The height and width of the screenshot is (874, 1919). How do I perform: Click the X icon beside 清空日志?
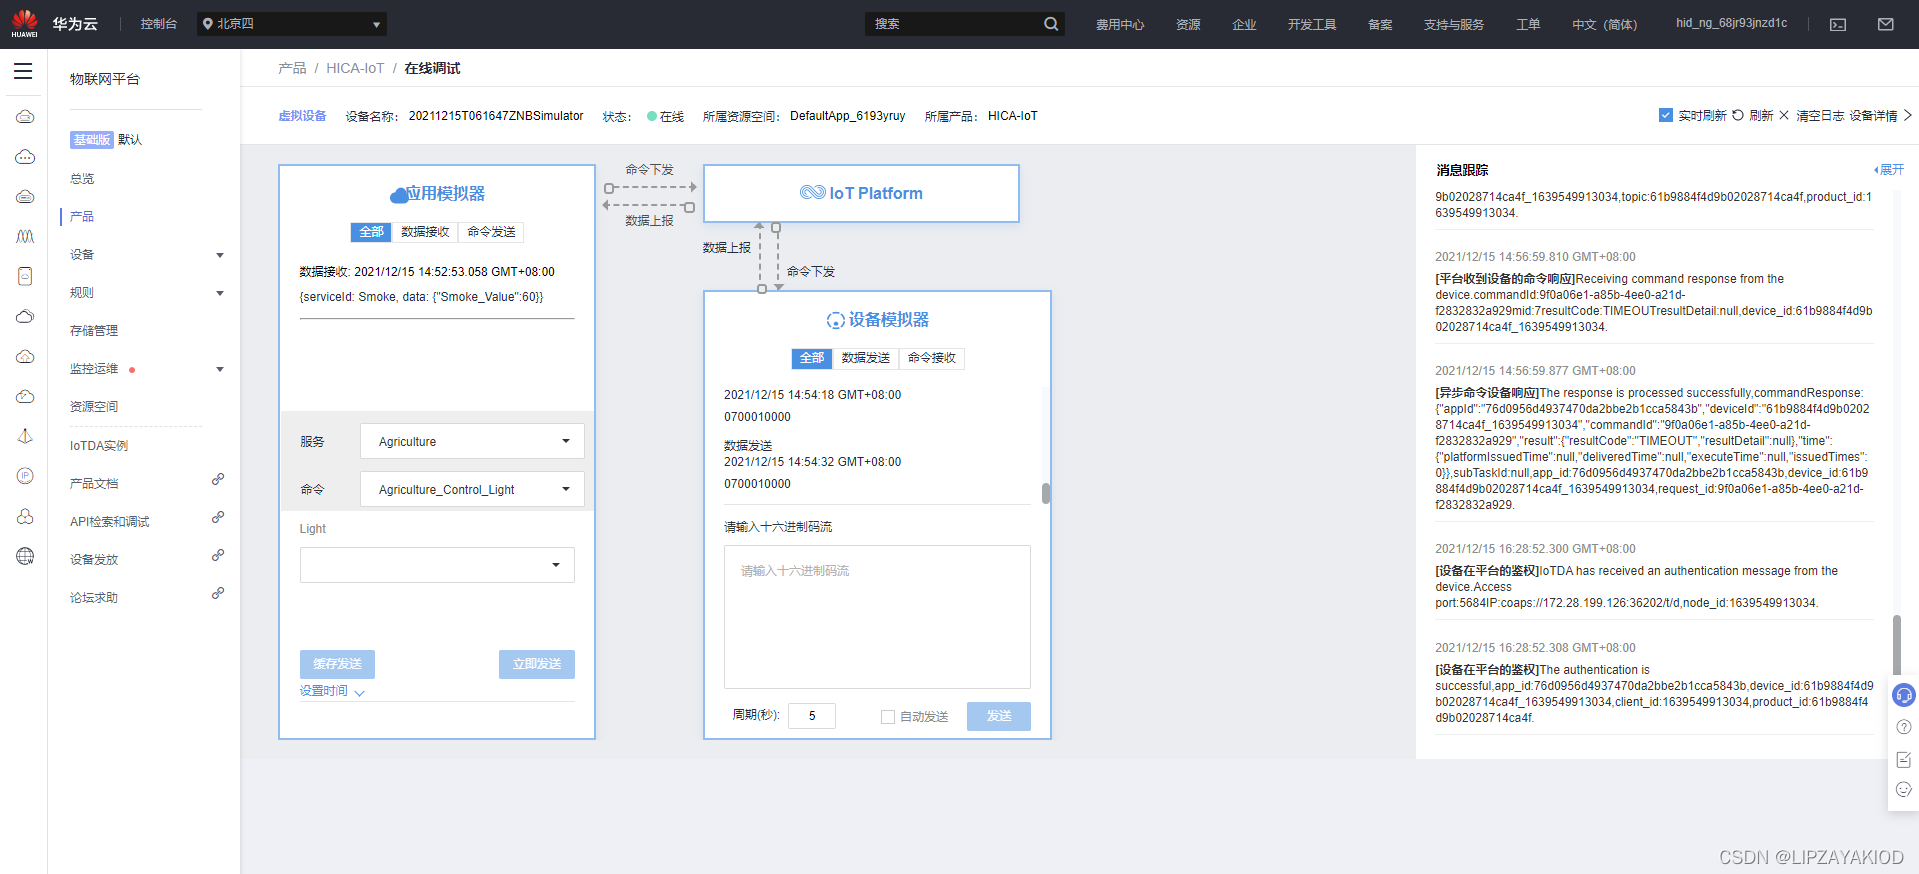pos(1784,115)
